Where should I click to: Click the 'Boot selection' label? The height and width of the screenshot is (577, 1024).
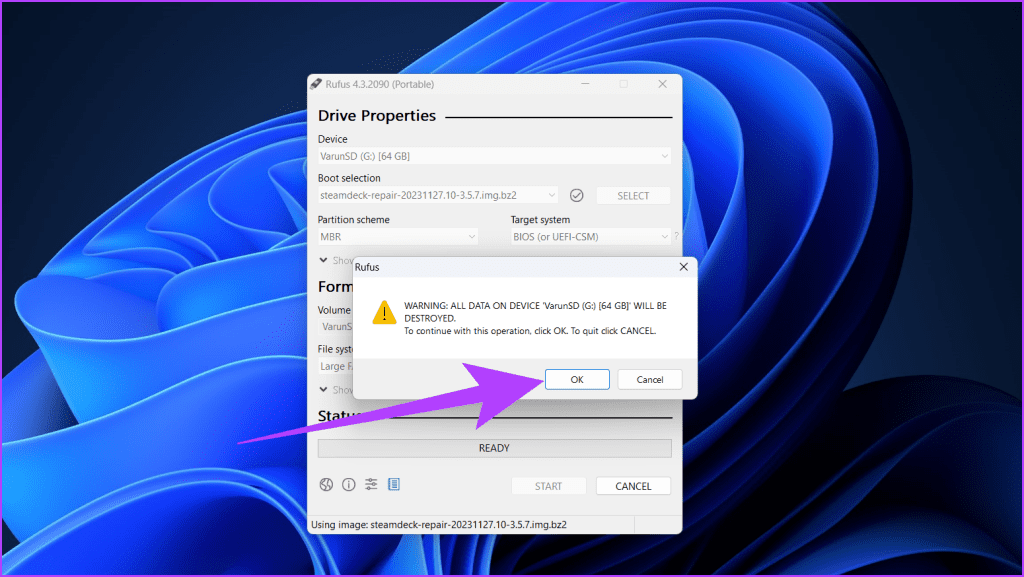(349, 178)
